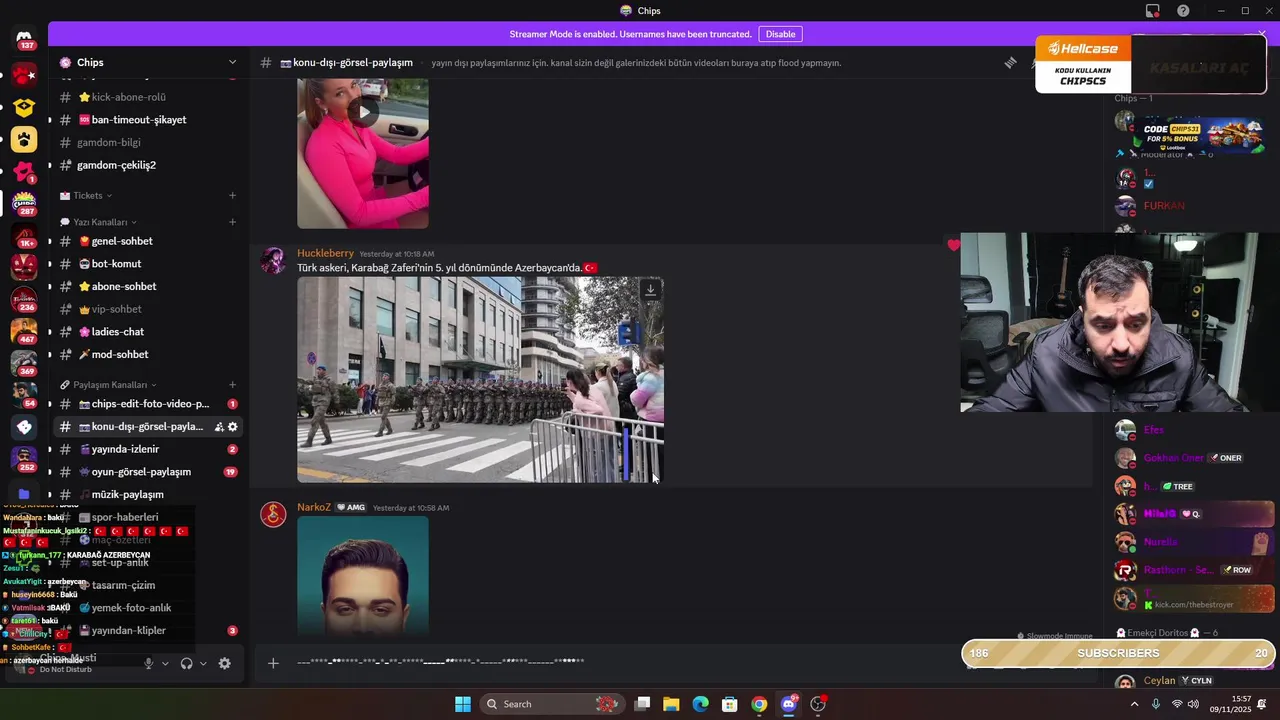Open the gamdom-çekiliş2 channel
1280x720 pixels.
point(148,165)
